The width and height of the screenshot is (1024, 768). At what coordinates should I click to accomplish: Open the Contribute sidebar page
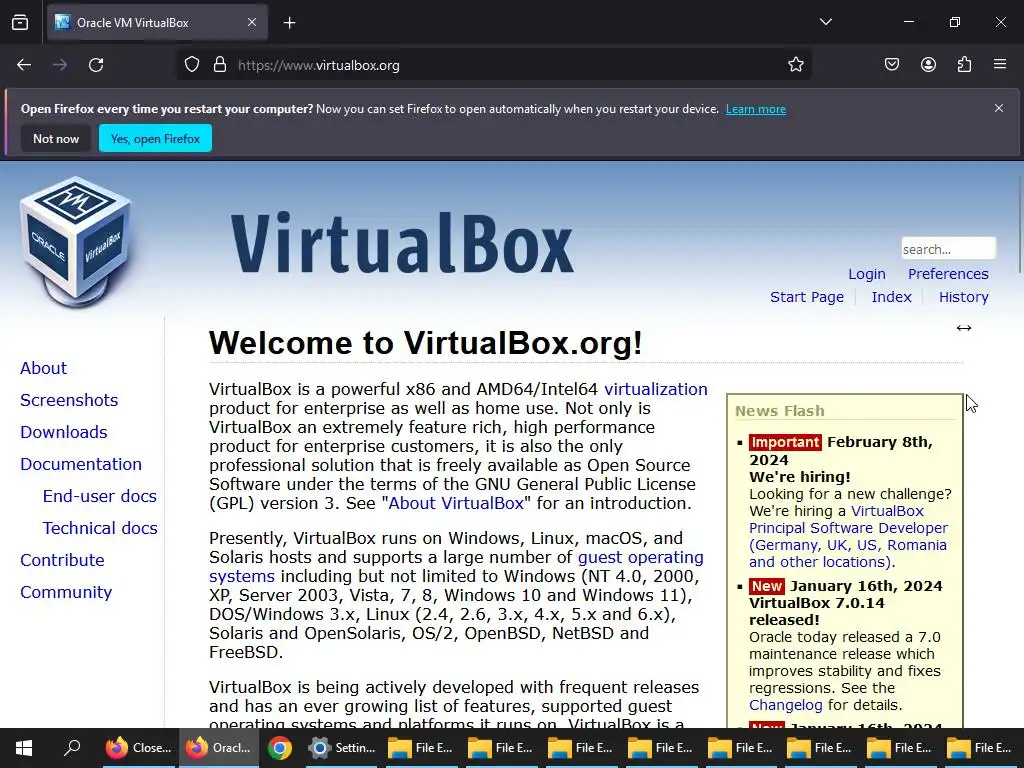click(62, 560)
